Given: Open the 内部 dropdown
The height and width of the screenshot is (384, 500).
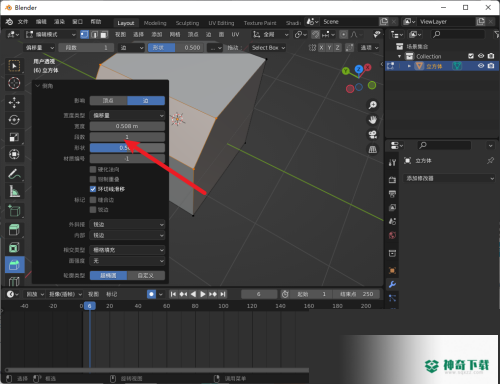Looking at the screenshot, I should [x=127, y=235].
